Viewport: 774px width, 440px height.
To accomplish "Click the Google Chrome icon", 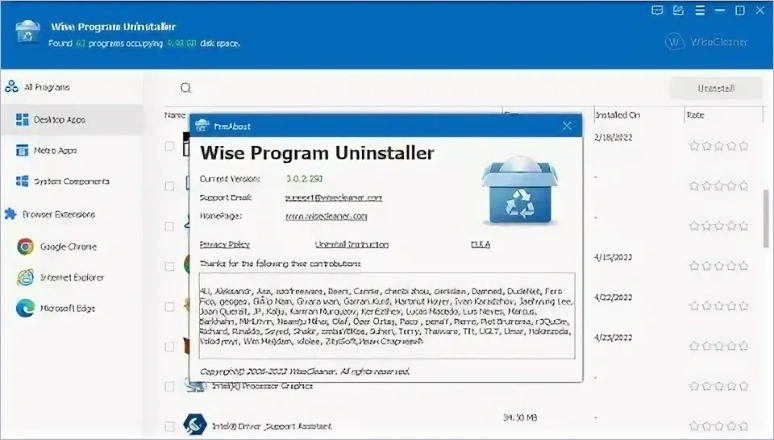I will click(25, 246).
